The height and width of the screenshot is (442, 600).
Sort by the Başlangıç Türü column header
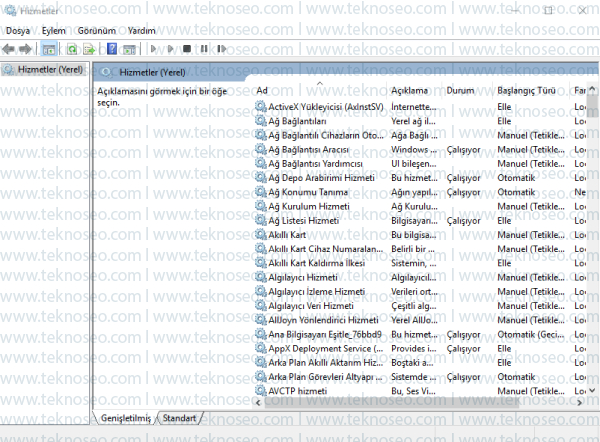click(526, 91)
